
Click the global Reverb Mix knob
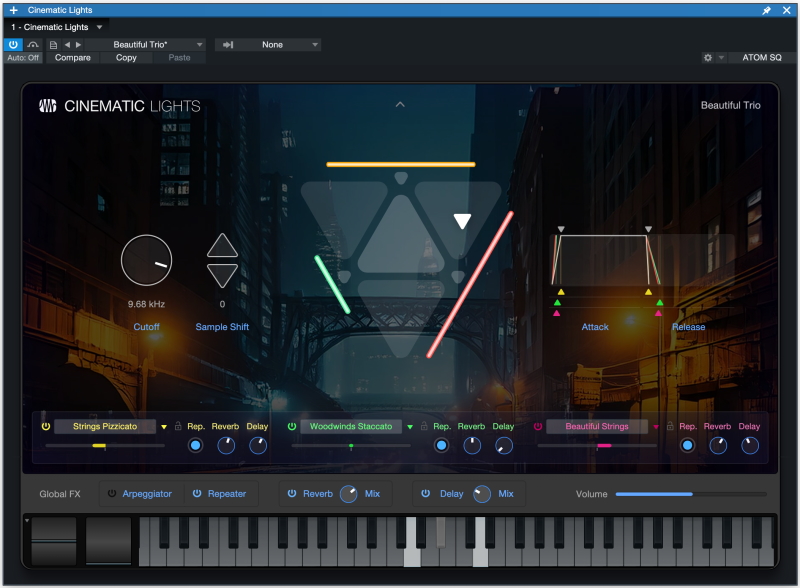[x=349, y=494]
